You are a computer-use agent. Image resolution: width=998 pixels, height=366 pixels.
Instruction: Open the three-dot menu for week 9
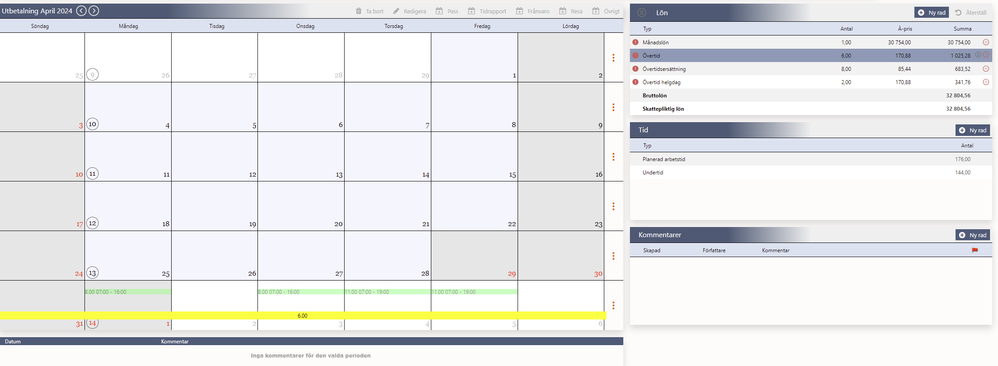tap(613, 58)
